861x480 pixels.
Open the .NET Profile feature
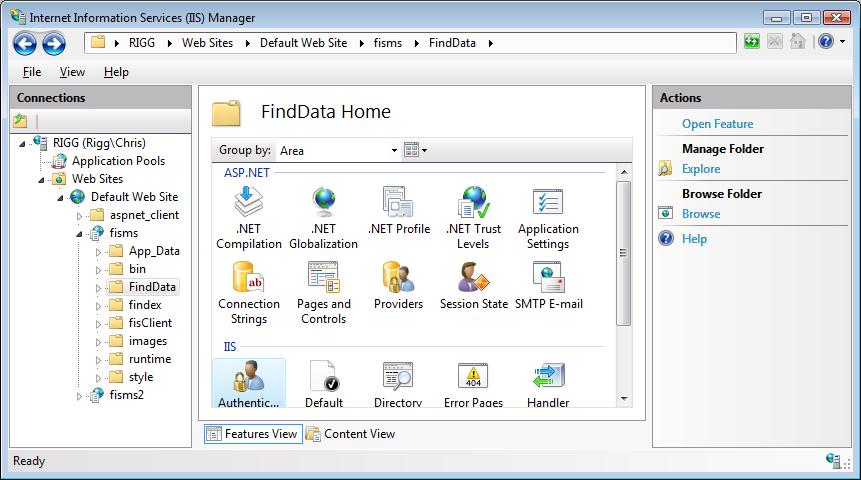399,211
